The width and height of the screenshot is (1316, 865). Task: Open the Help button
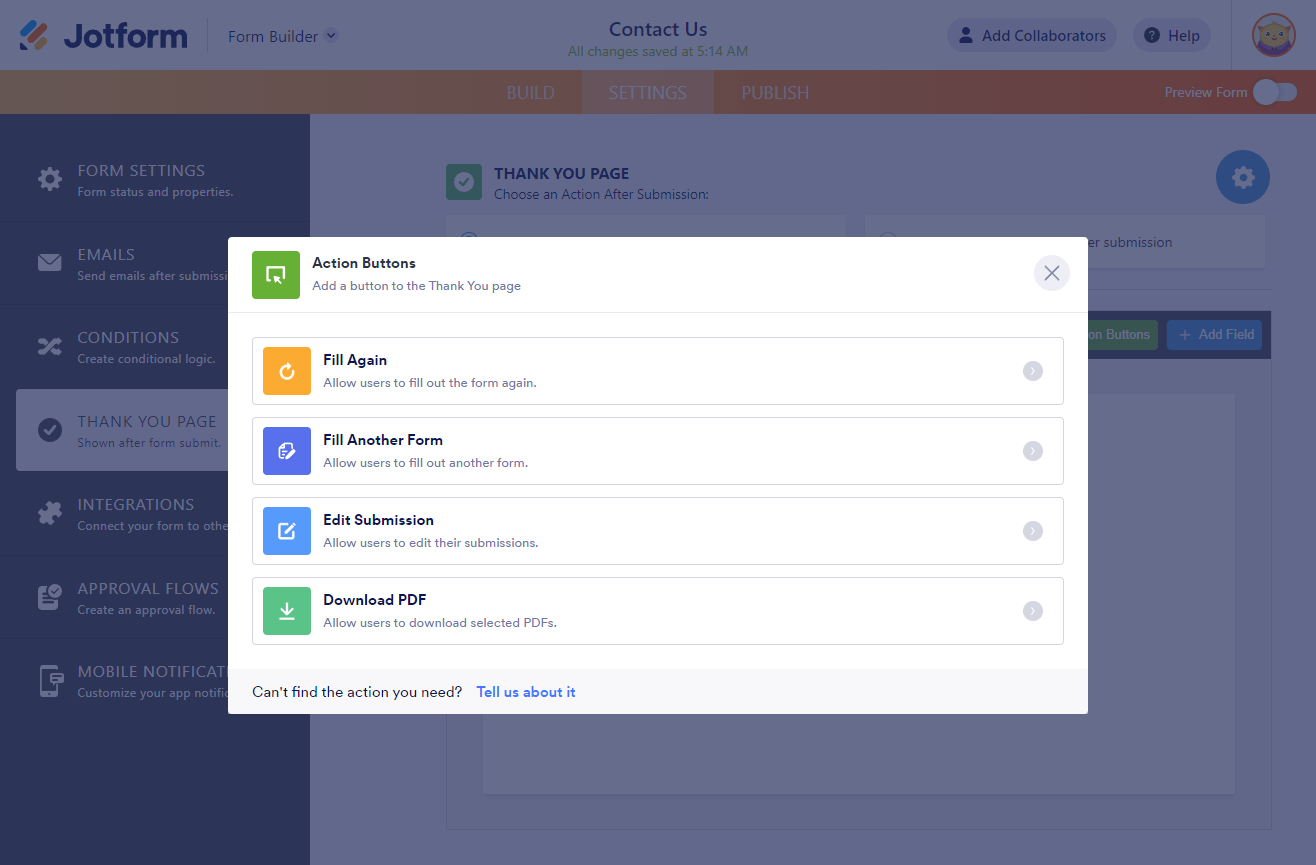[1172, 35]
